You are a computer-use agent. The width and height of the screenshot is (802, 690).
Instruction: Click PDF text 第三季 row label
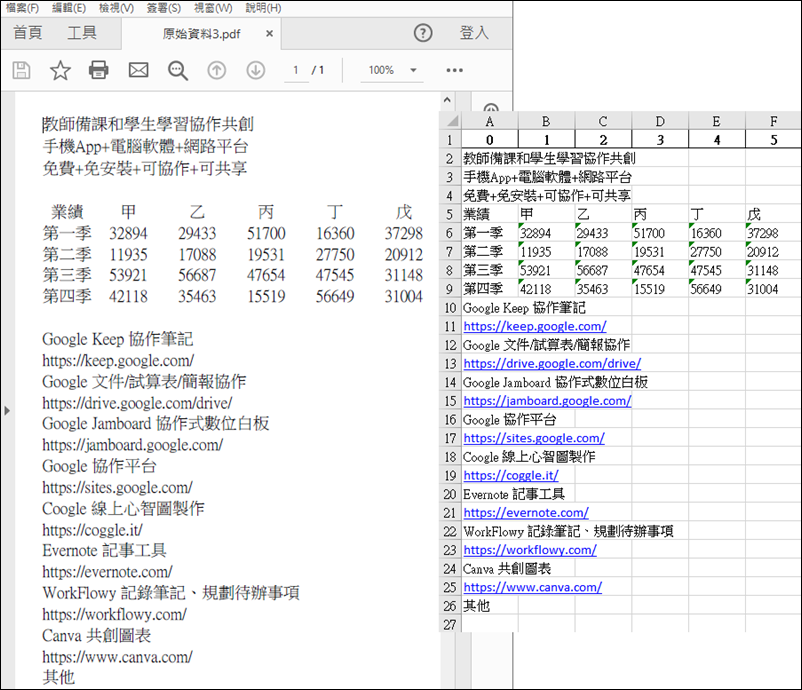[67, 275]
